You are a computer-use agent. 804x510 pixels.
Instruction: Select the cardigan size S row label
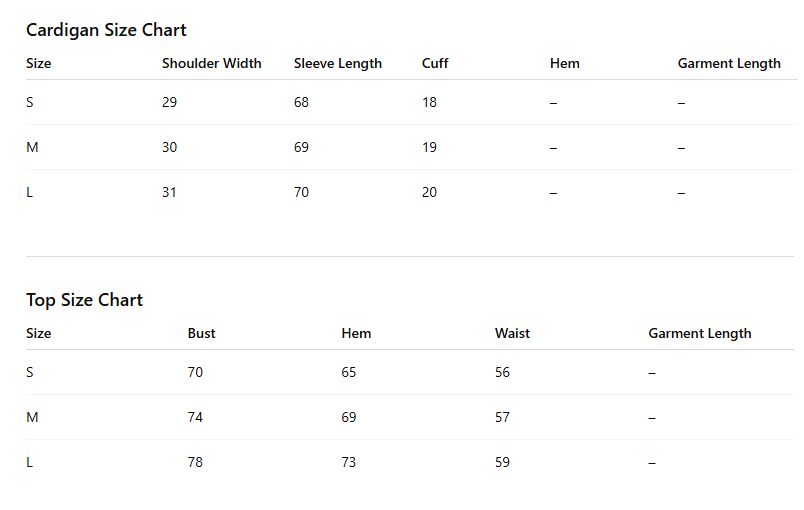(x=30, y=103)
